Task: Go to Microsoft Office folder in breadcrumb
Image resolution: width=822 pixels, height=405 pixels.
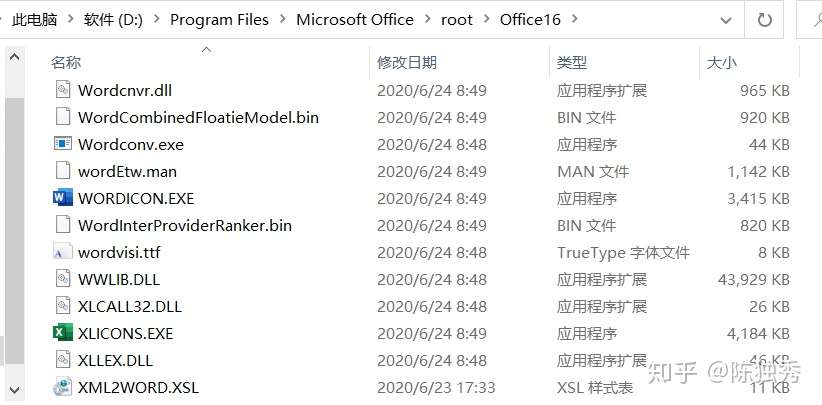Action: [x=355, y=19]
